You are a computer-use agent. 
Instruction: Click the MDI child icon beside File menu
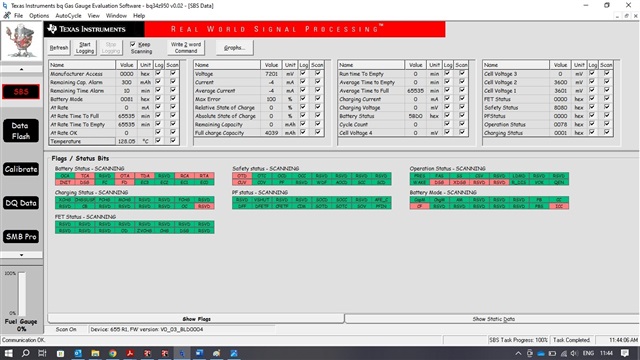click(x=7, y=16)
